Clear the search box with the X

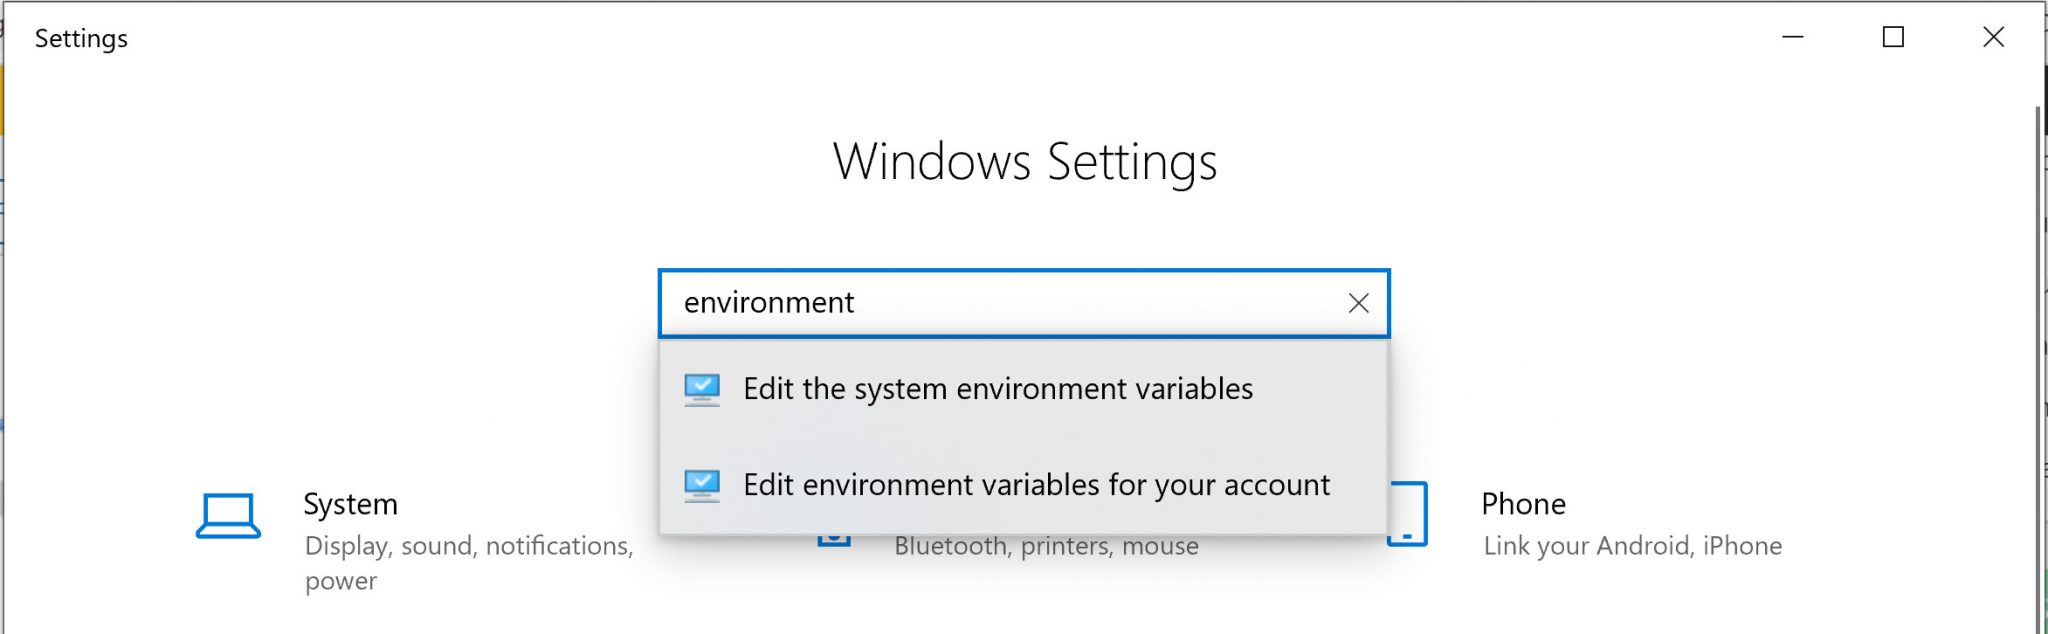point(1358,303)
